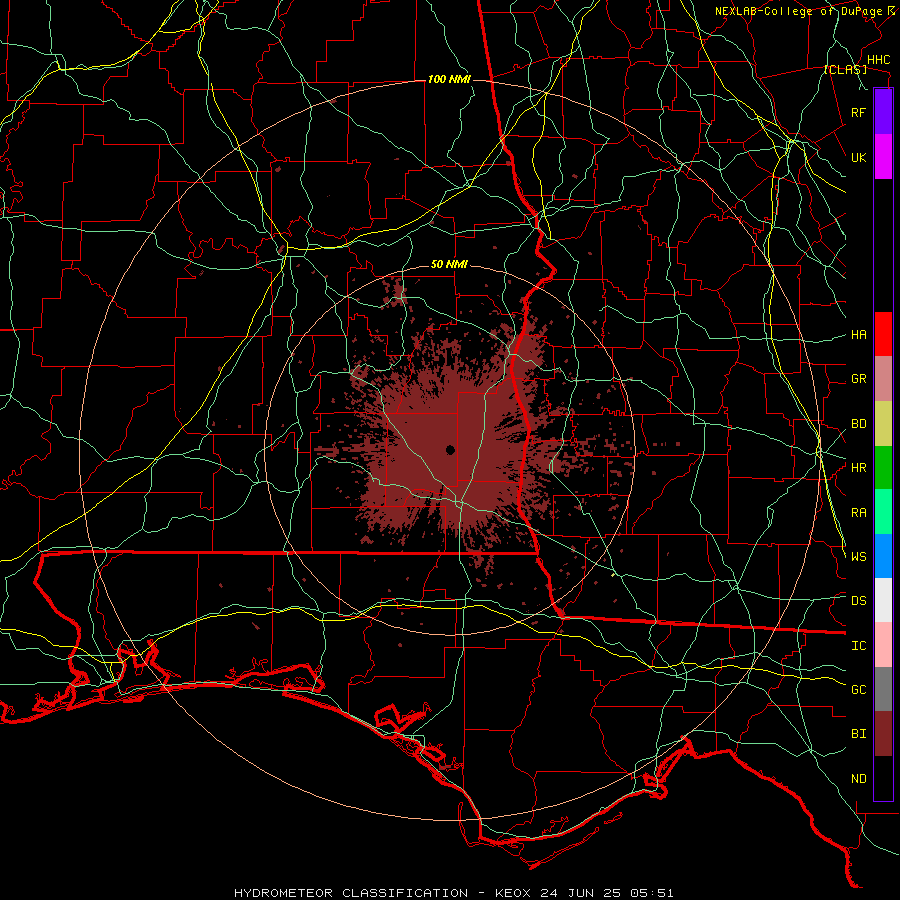Click the [CLAS] units label
The image size is (900, 900).
coord(845,69)
